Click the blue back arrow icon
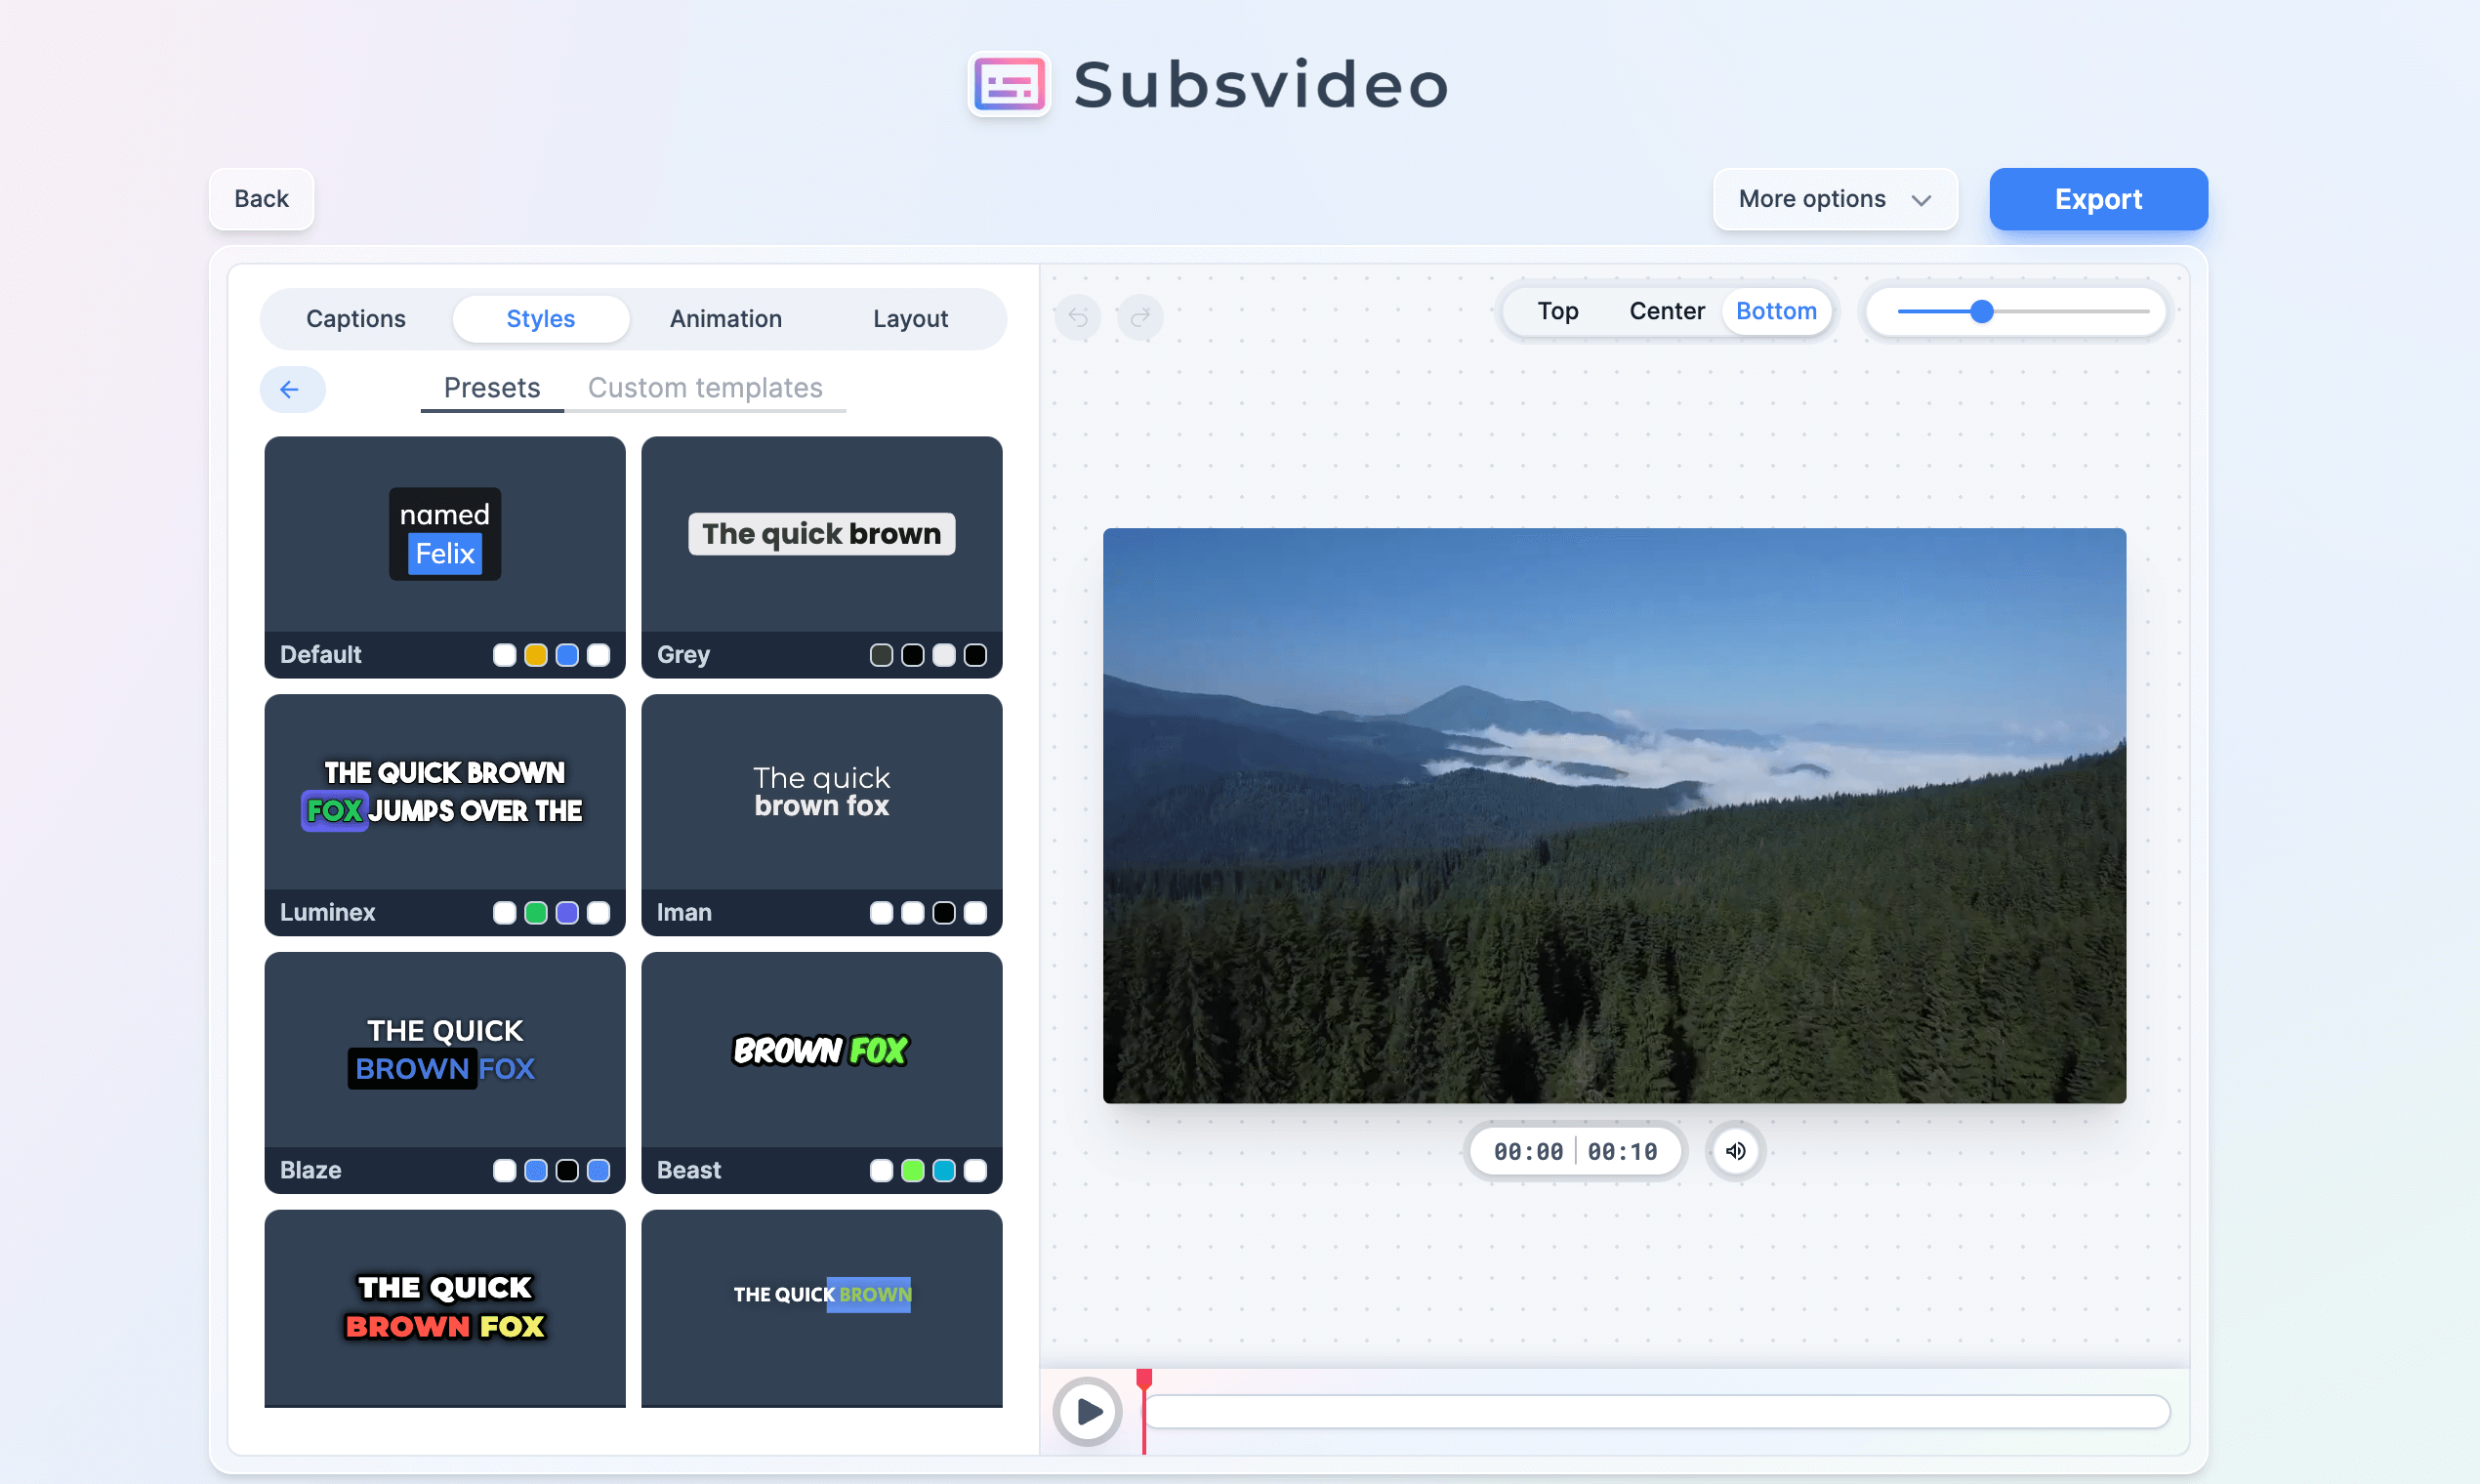The height and width of the screenshot is (1484, 2480). pos(291,389)
